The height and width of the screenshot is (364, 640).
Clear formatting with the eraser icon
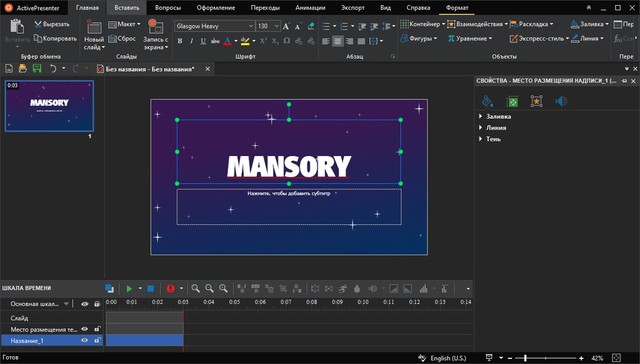[311, 26]
